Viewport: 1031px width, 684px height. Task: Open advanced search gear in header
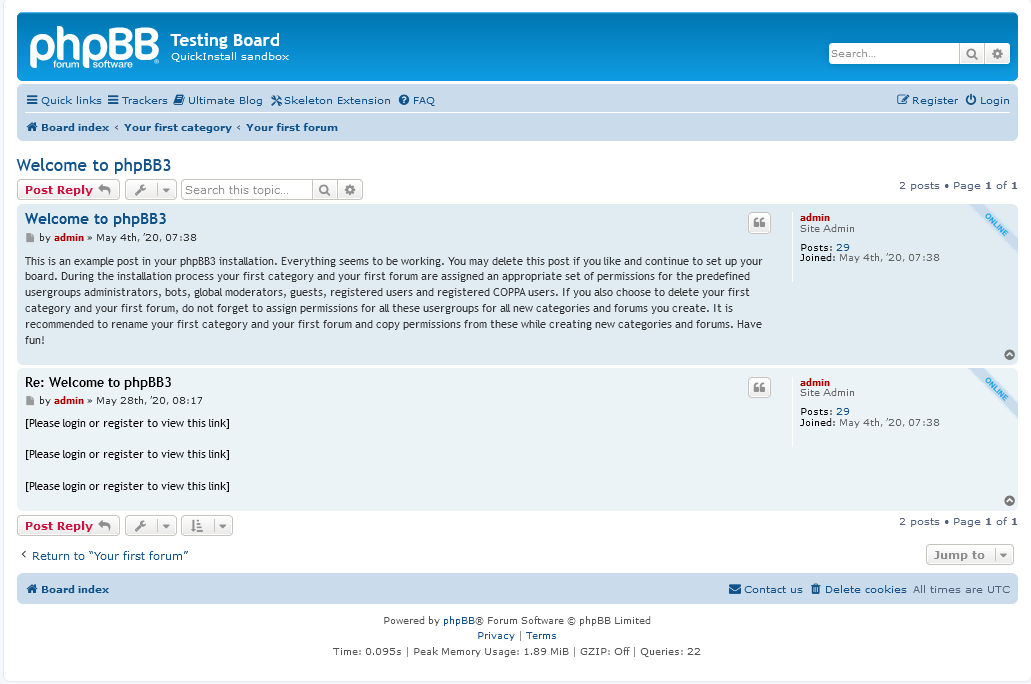point(997,54)
